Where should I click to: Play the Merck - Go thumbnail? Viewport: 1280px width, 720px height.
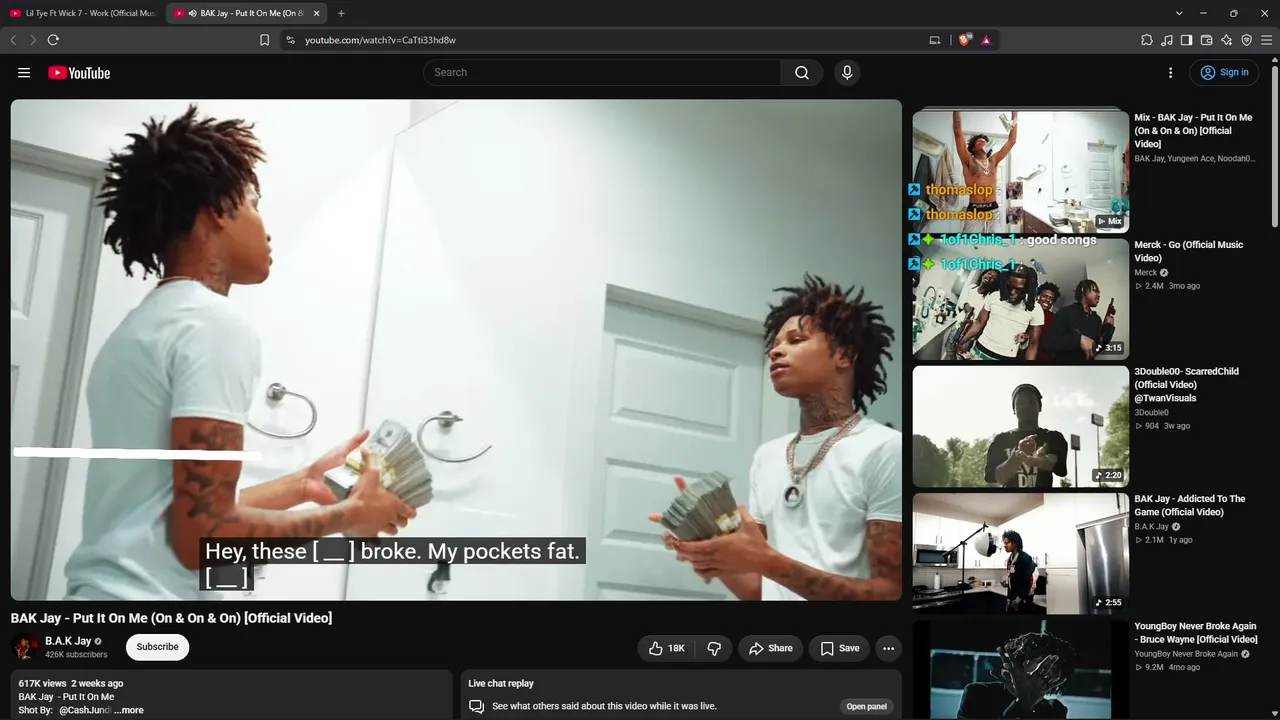pos(1020,299)
